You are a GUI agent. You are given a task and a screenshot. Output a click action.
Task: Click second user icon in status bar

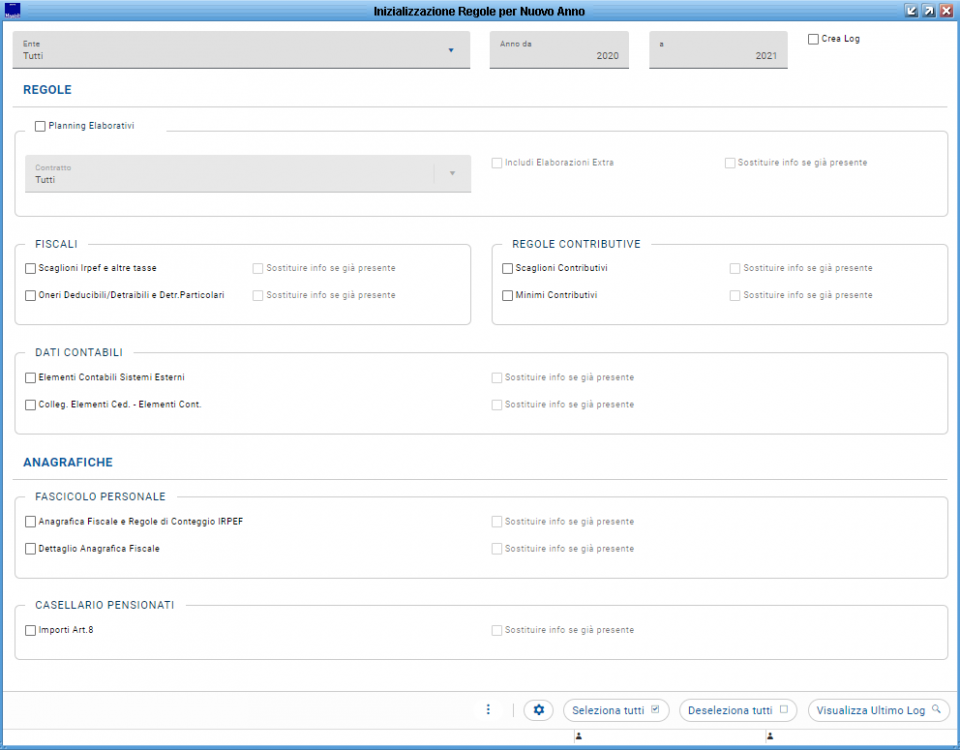770,737
